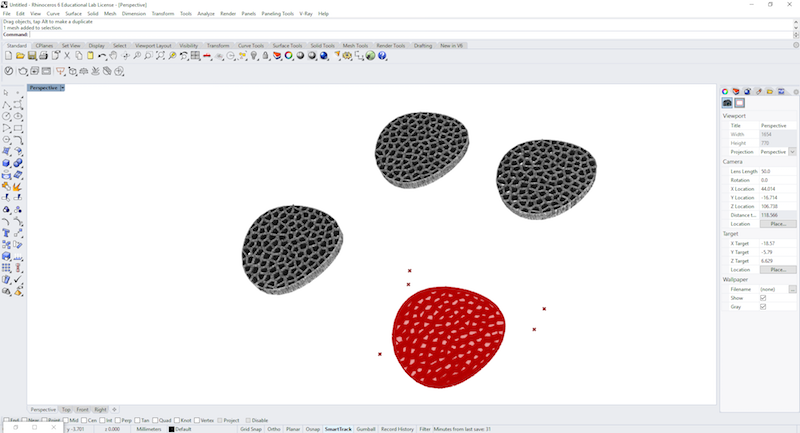
Task: Open the Help question mark icon
Action: click(x=382, y=56)
